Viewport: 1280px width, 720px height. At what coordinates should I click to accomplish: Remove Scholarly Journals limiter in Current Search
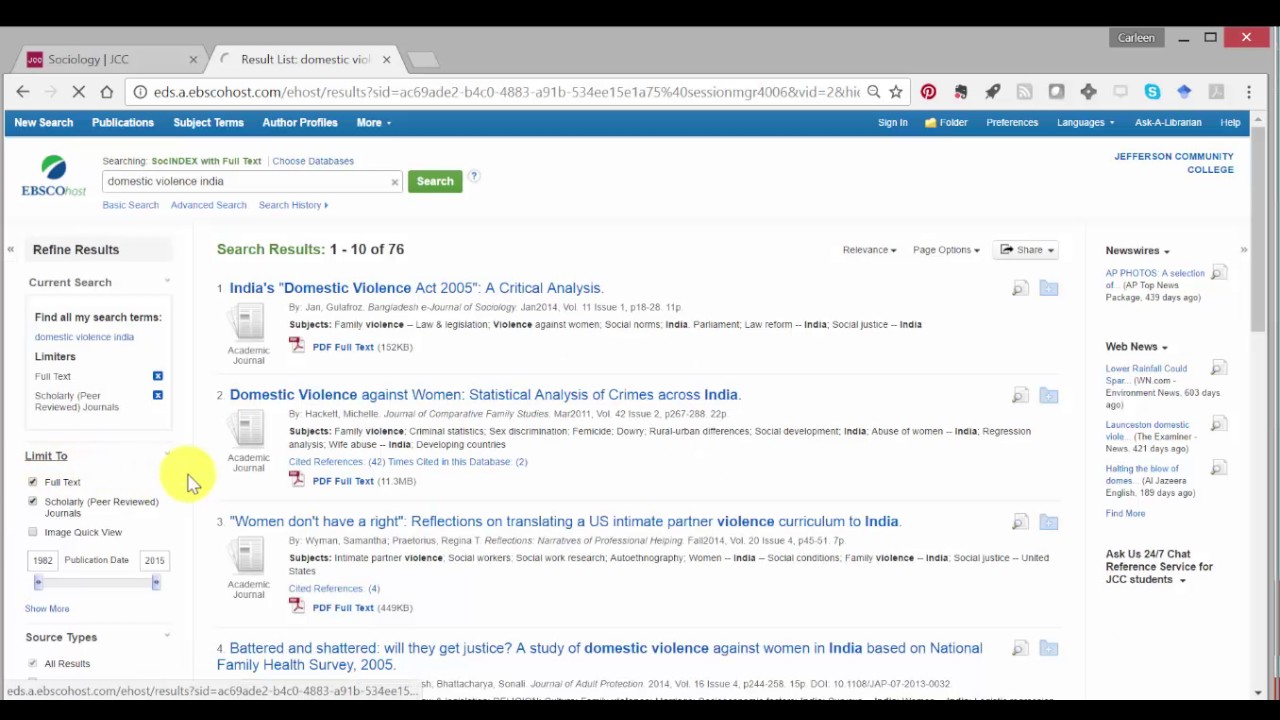click(x=157, y=395)
